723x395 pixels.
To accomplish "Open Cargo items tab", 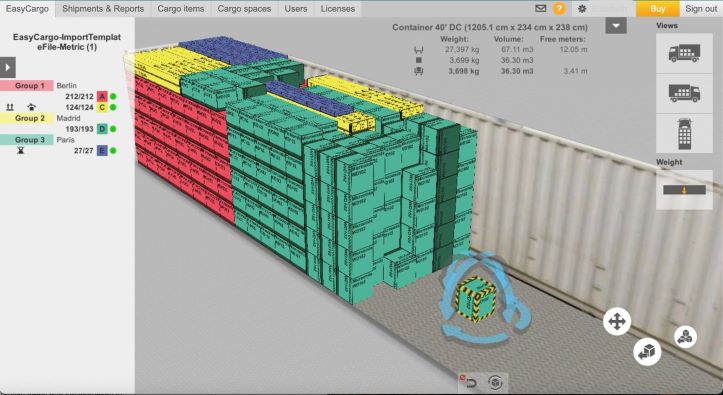I will tap(181, 8).
